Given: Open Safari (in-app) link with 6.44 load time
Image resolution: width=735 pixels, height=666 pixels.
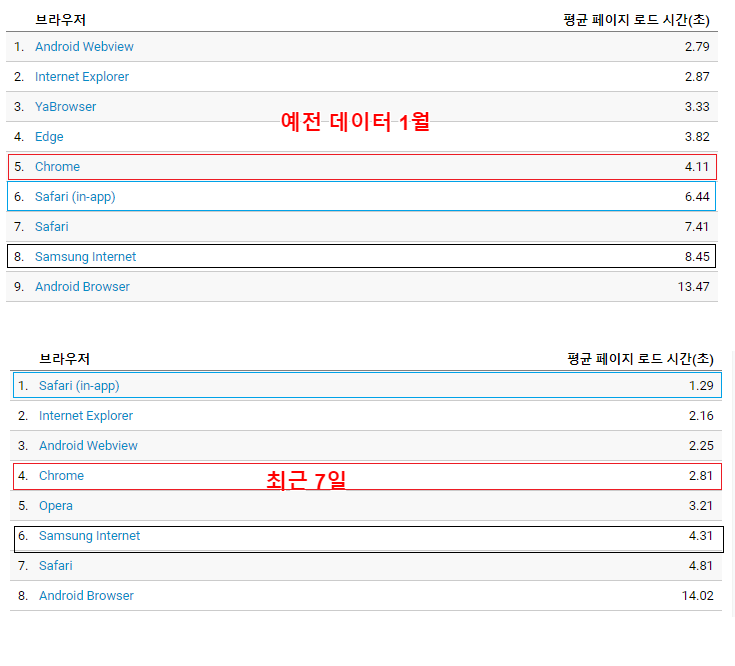Looking at the screenshot, I should [x=75, y=197].
